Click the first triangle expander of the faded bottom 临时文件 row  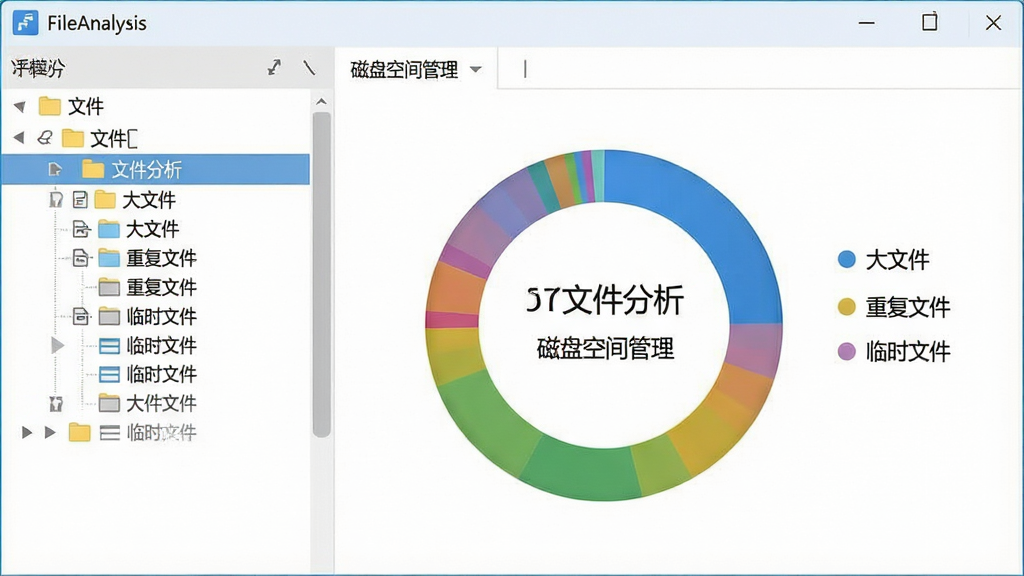[27, 432]
